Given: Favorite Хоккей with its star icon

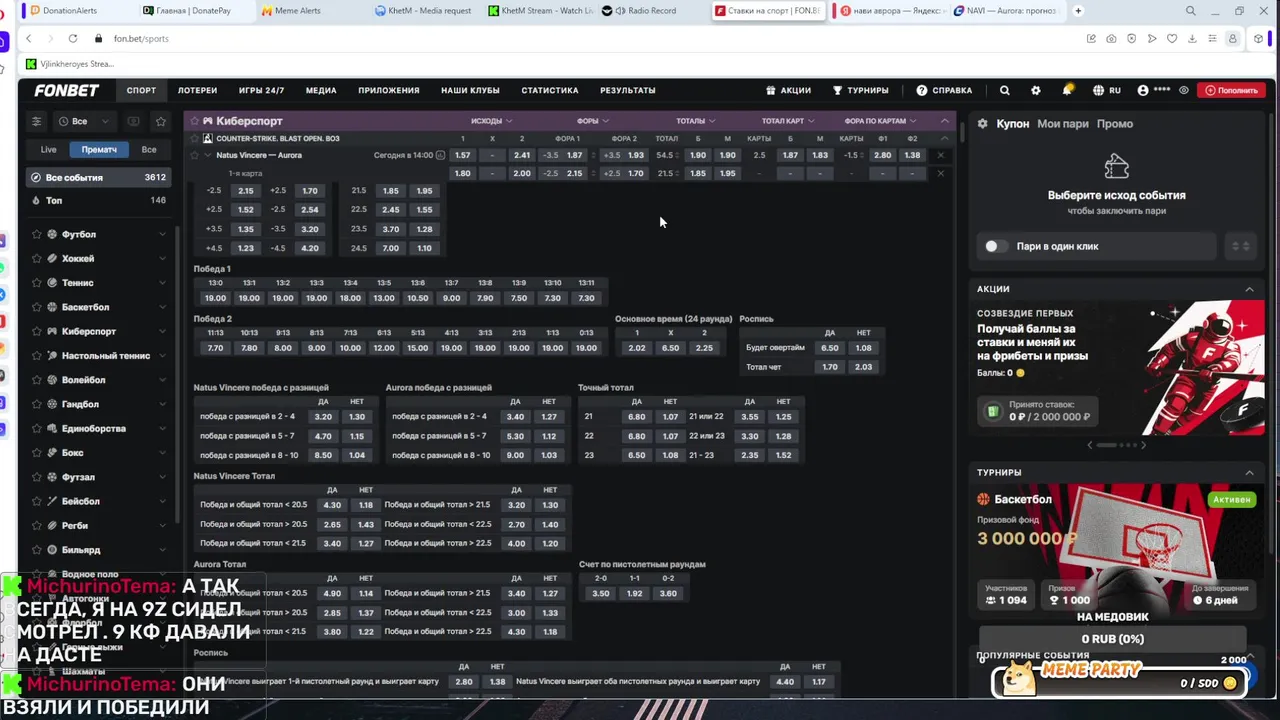Looking at the screenshot, I should pos(37,258).
